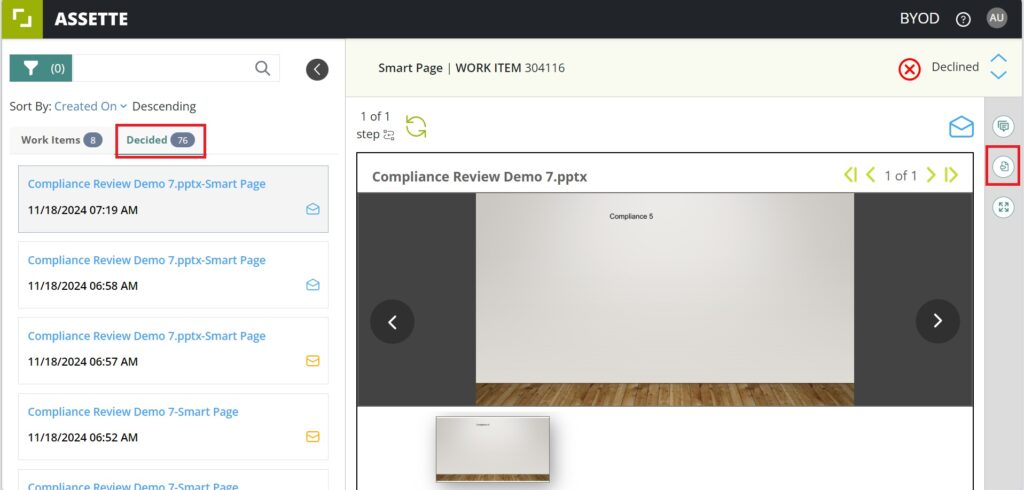Click the 'Declined' status text

click(955, 67)
